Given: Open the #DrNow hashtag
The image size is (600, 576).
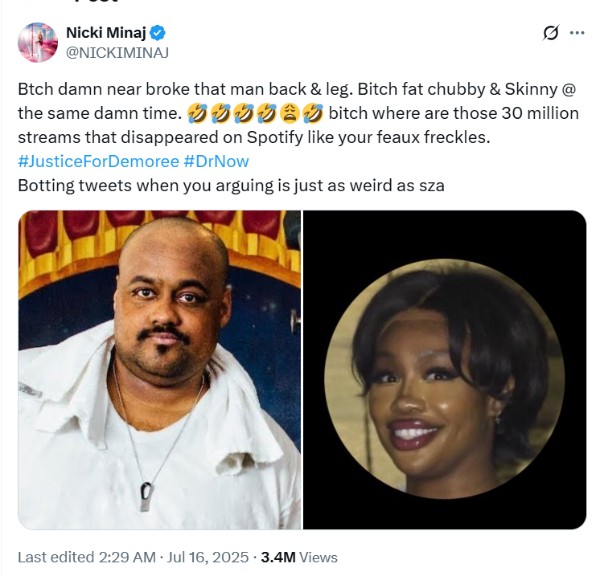Looking at the screenshot, I should [216, 161].
